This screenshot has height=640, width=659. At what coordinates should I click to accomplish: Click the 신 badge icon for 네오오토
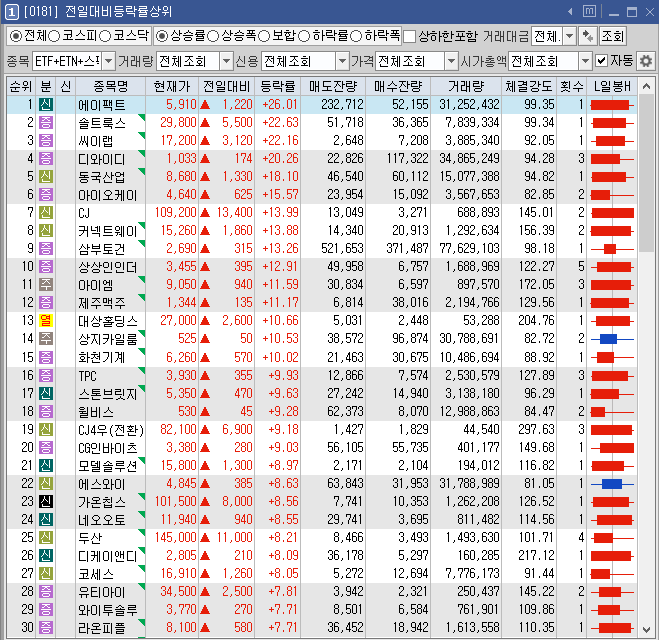coord(46,519)
